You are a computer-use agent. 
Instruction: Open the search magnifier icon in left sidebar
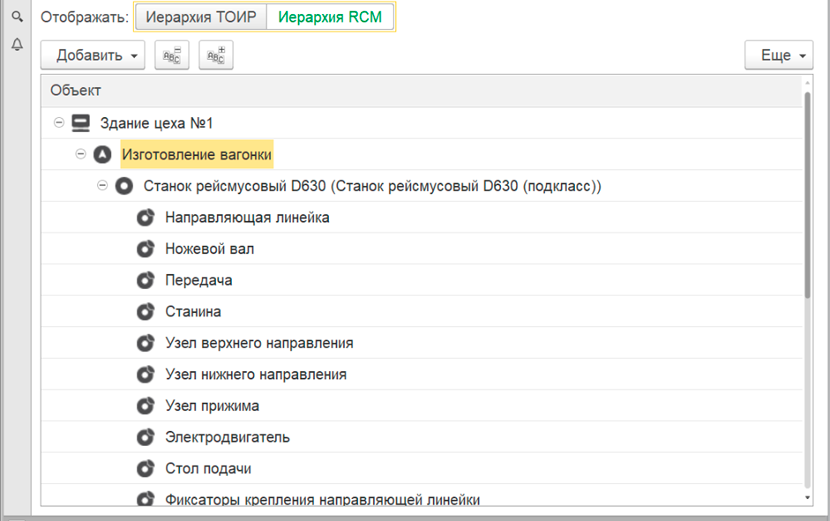[17, 17]
